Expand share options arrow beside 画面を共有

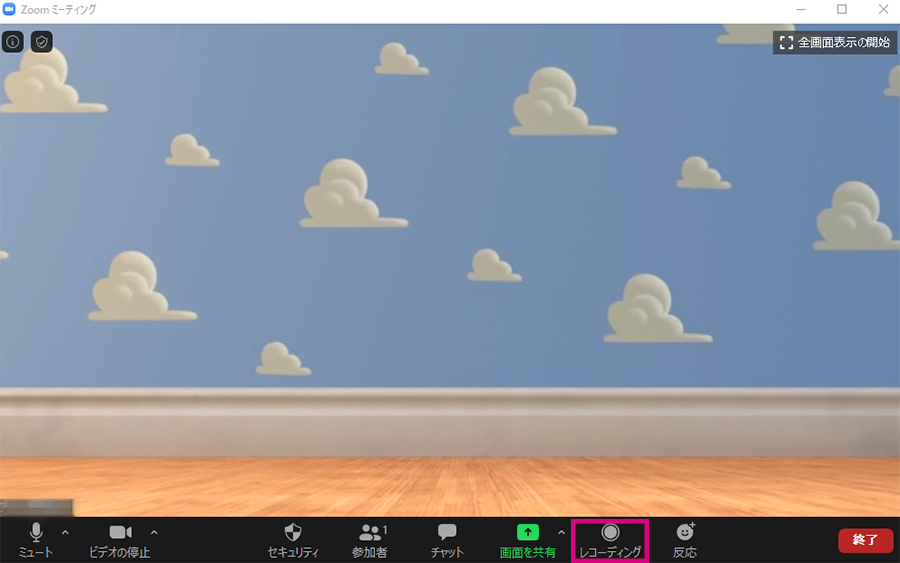pyautogui.click(x=561, y=533)
